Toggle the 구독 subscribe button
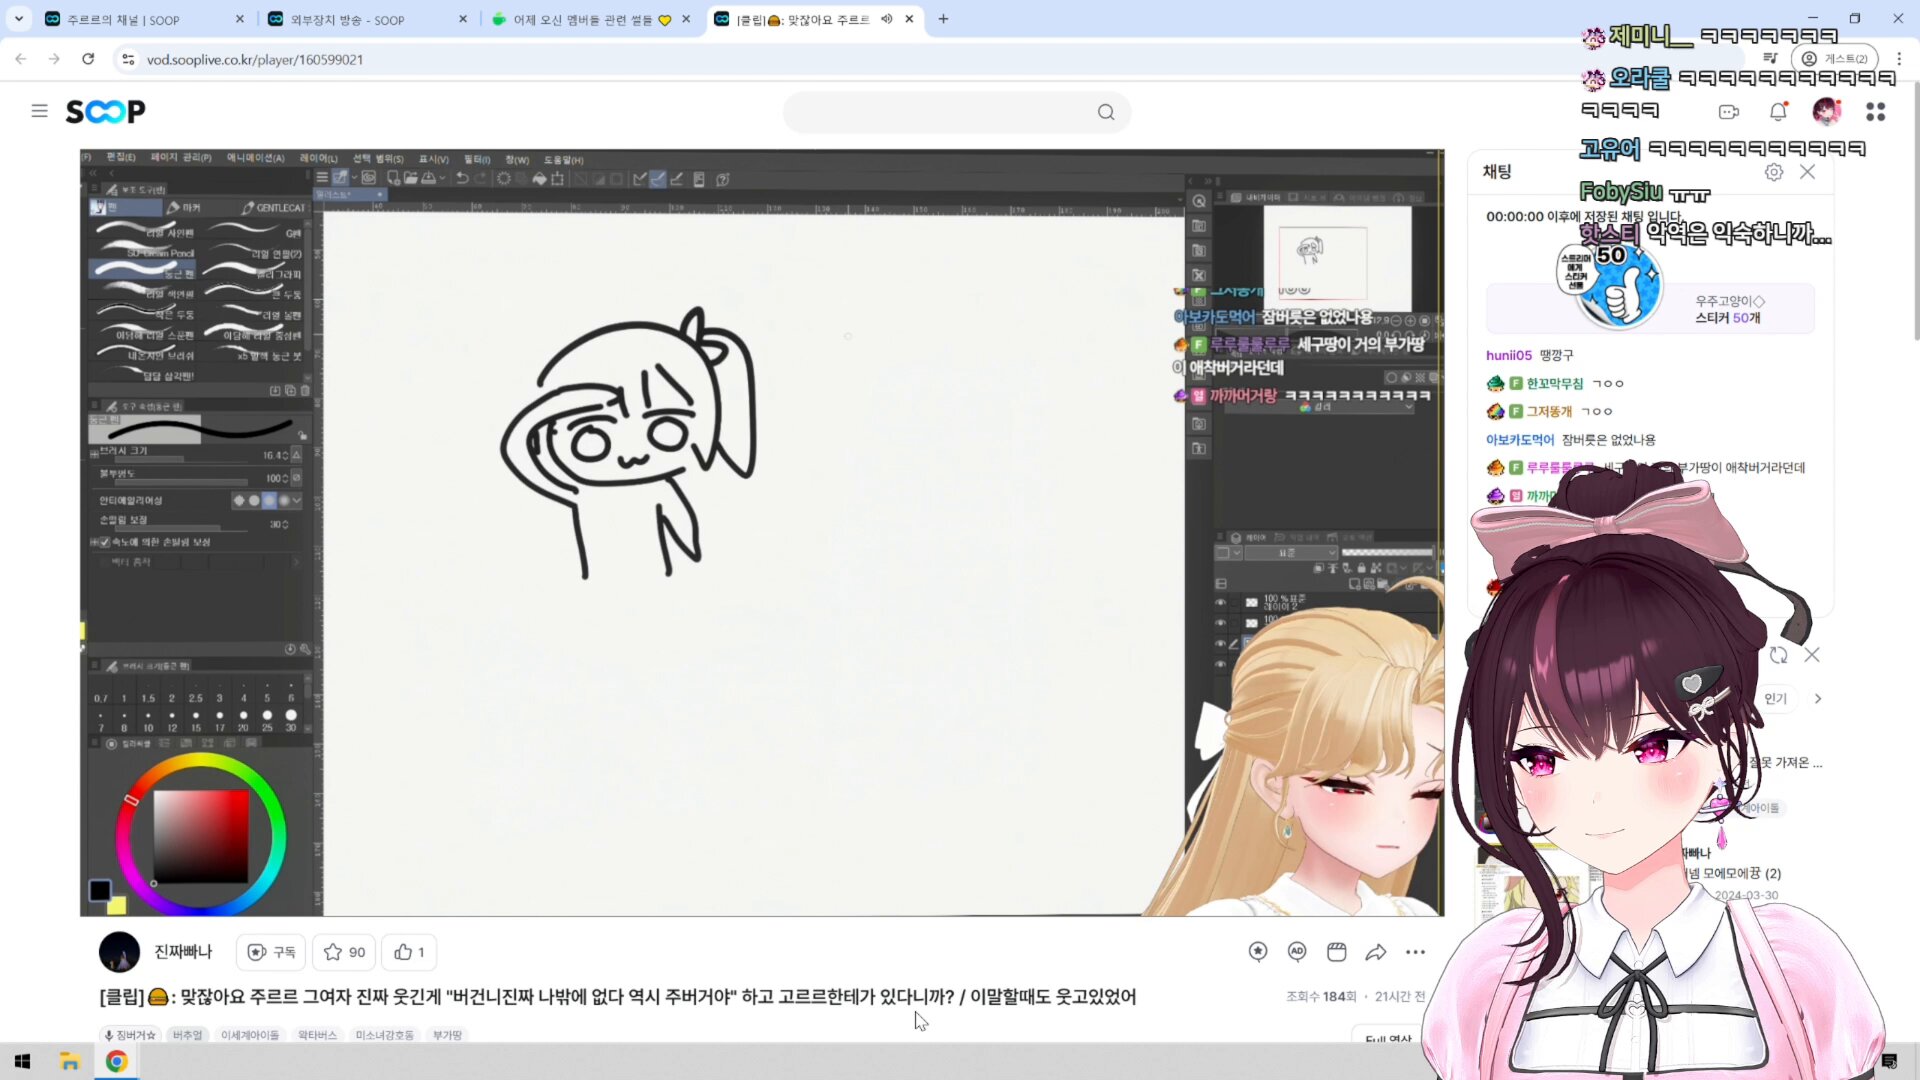Screen dimensions: 1920x1080 coord(271,952)
